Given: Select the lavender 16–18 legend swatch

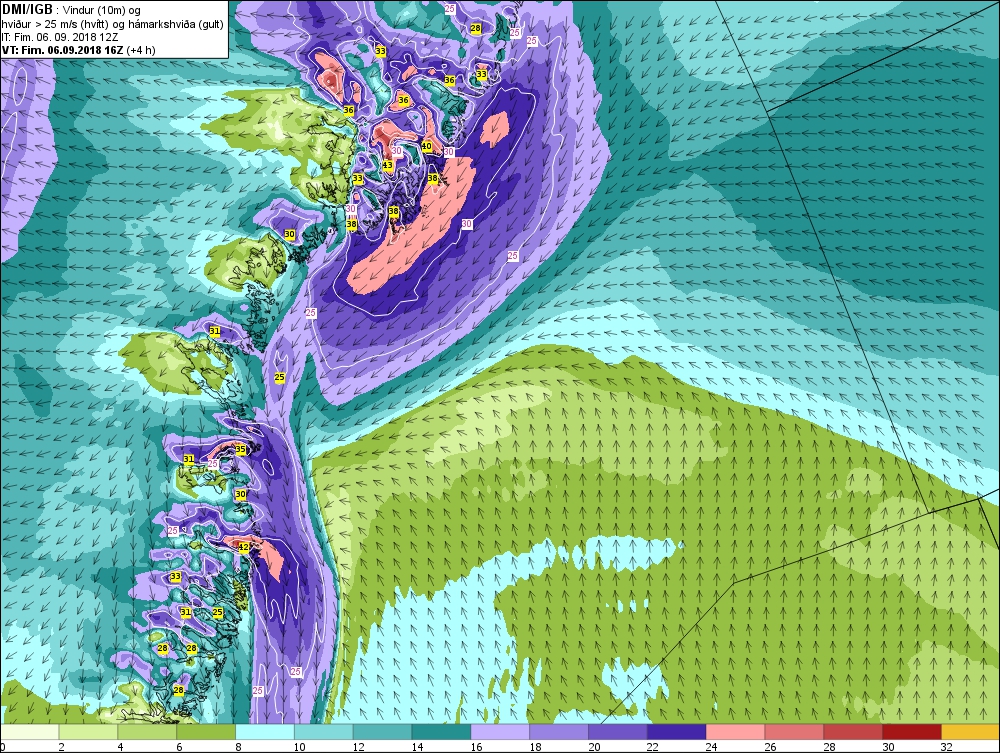Looking at the screenshot, I should click(x=500, y=732).
